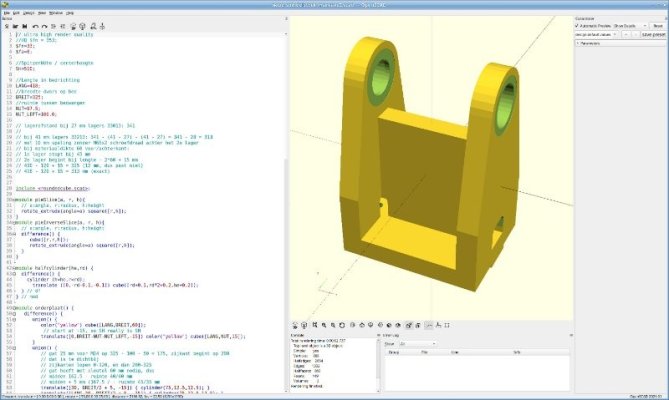Click the 'include <roundedcube.scad>' line
The width and height of the screenshot is (669, 400).
tap(53, 188)
